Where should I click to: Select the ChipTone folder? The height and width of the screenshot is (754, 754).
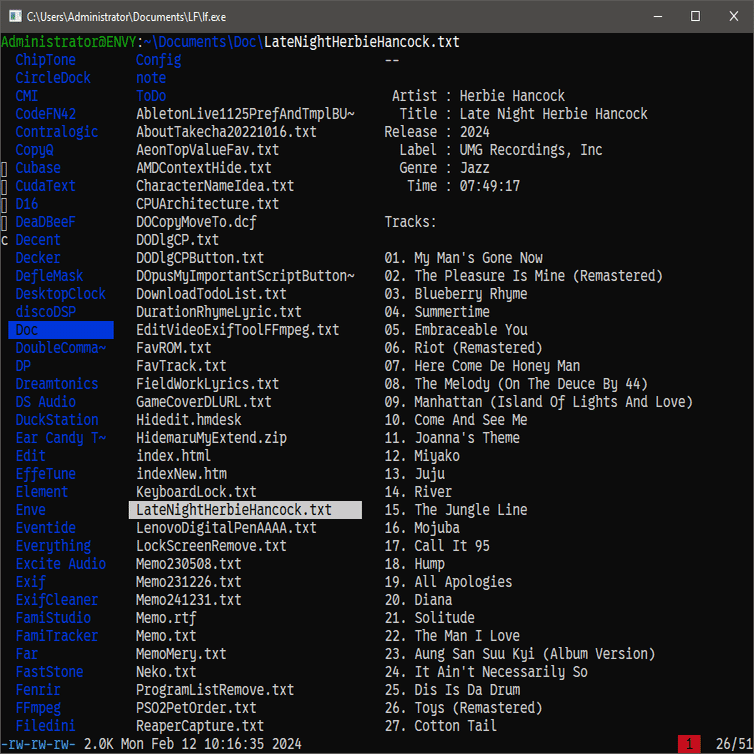[46, 60]
